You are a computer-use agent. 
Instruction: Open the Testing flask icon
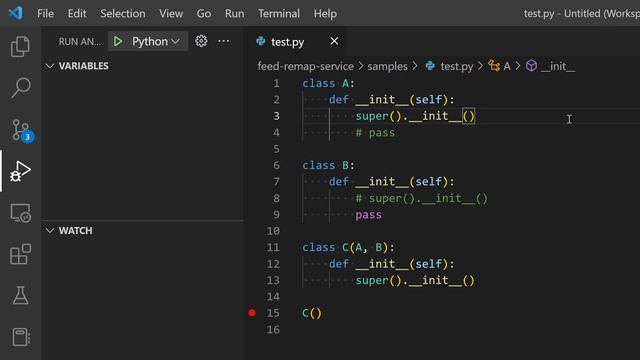(x=20, y=295)
